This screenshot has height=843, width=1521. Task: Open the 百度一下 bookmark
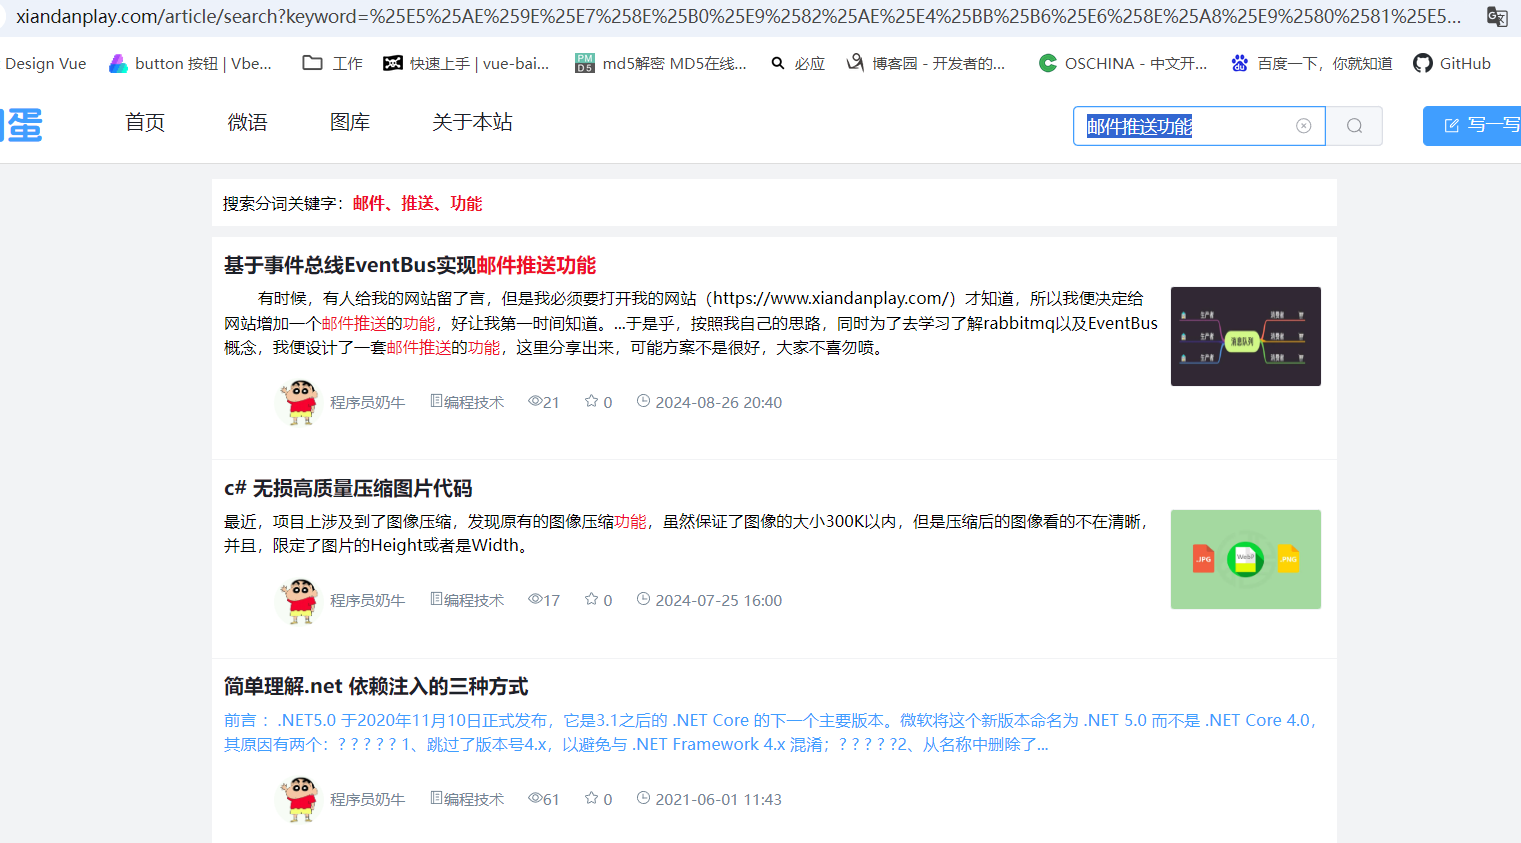[1311, 63]
